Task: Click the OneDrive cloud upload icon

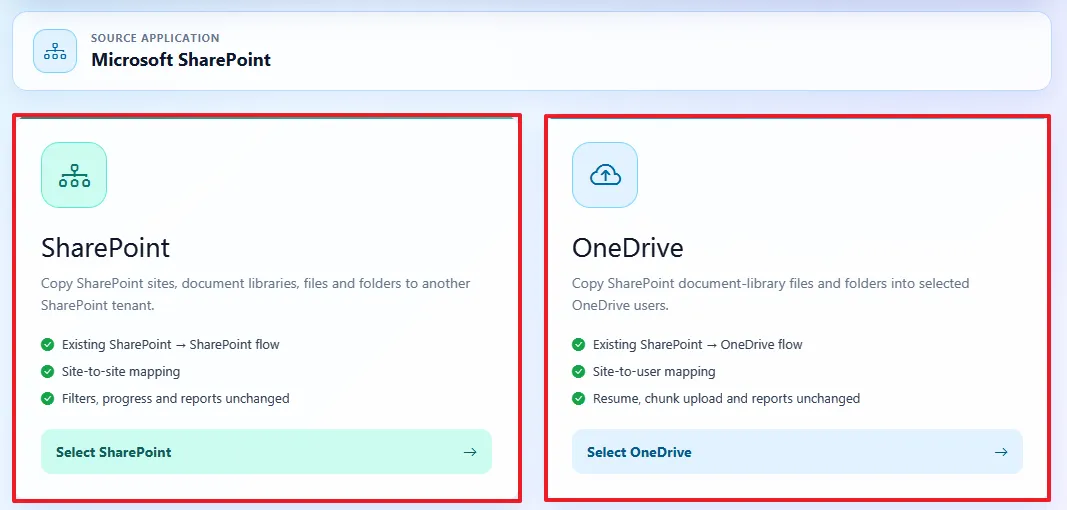Action: [x=605, y=175]
